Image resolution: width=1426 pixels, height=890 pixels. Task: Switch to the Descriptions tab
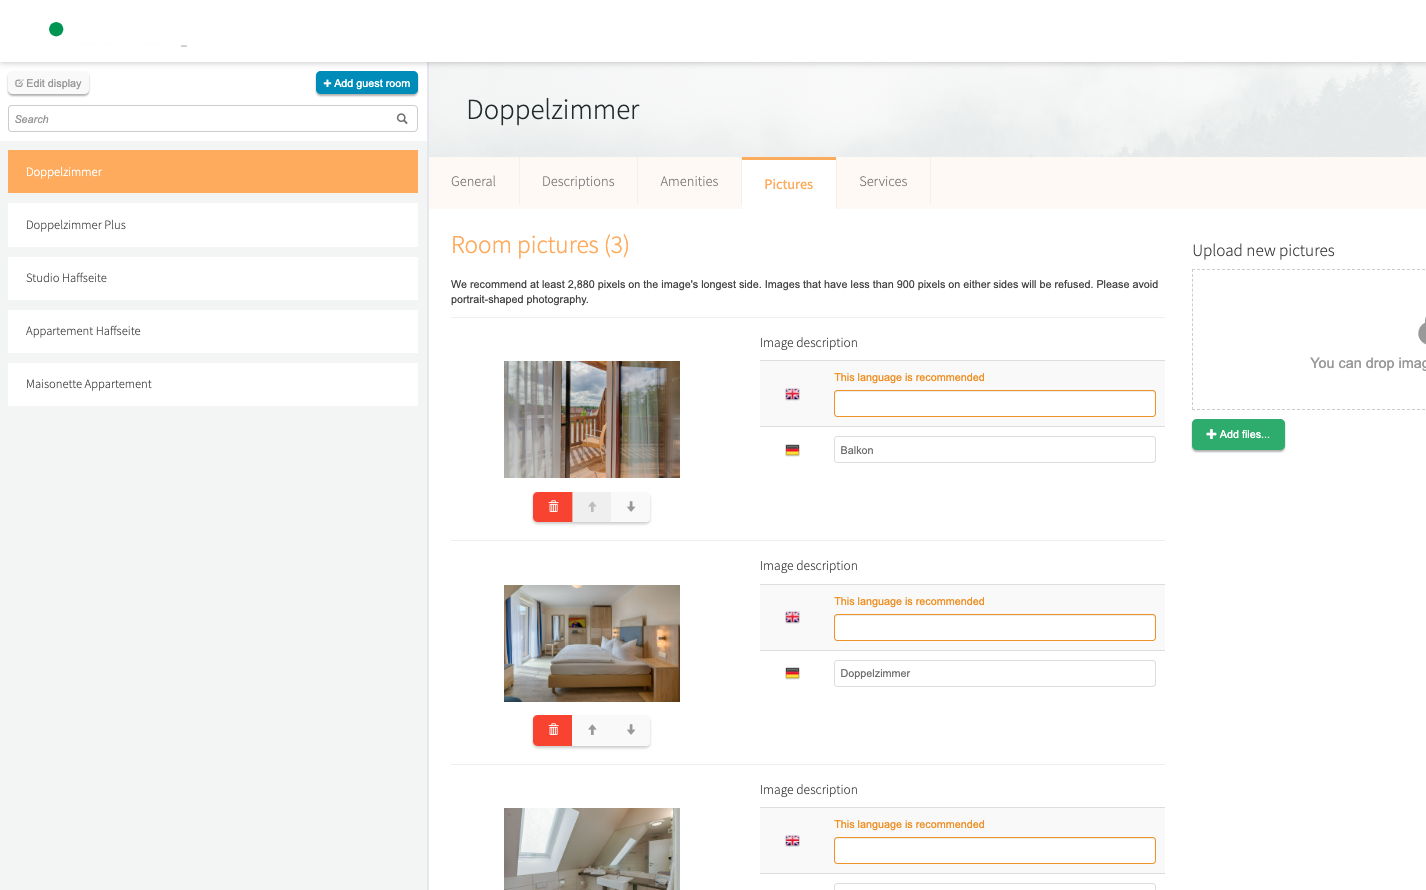coord(578,182)
